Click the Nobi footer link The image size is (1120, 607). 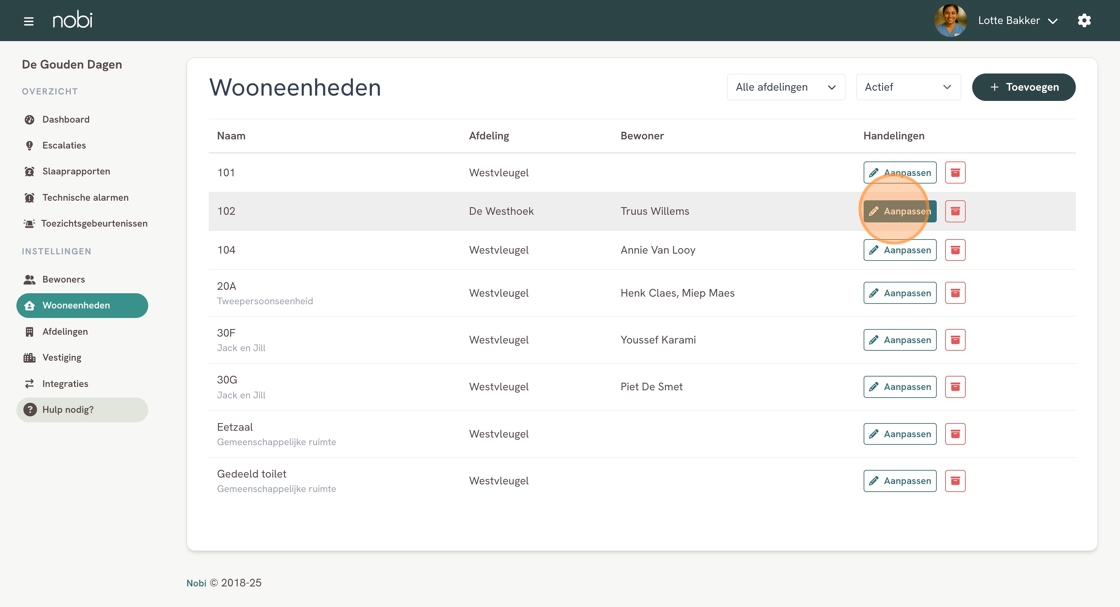pyautogui.click(x=196, y=583)
